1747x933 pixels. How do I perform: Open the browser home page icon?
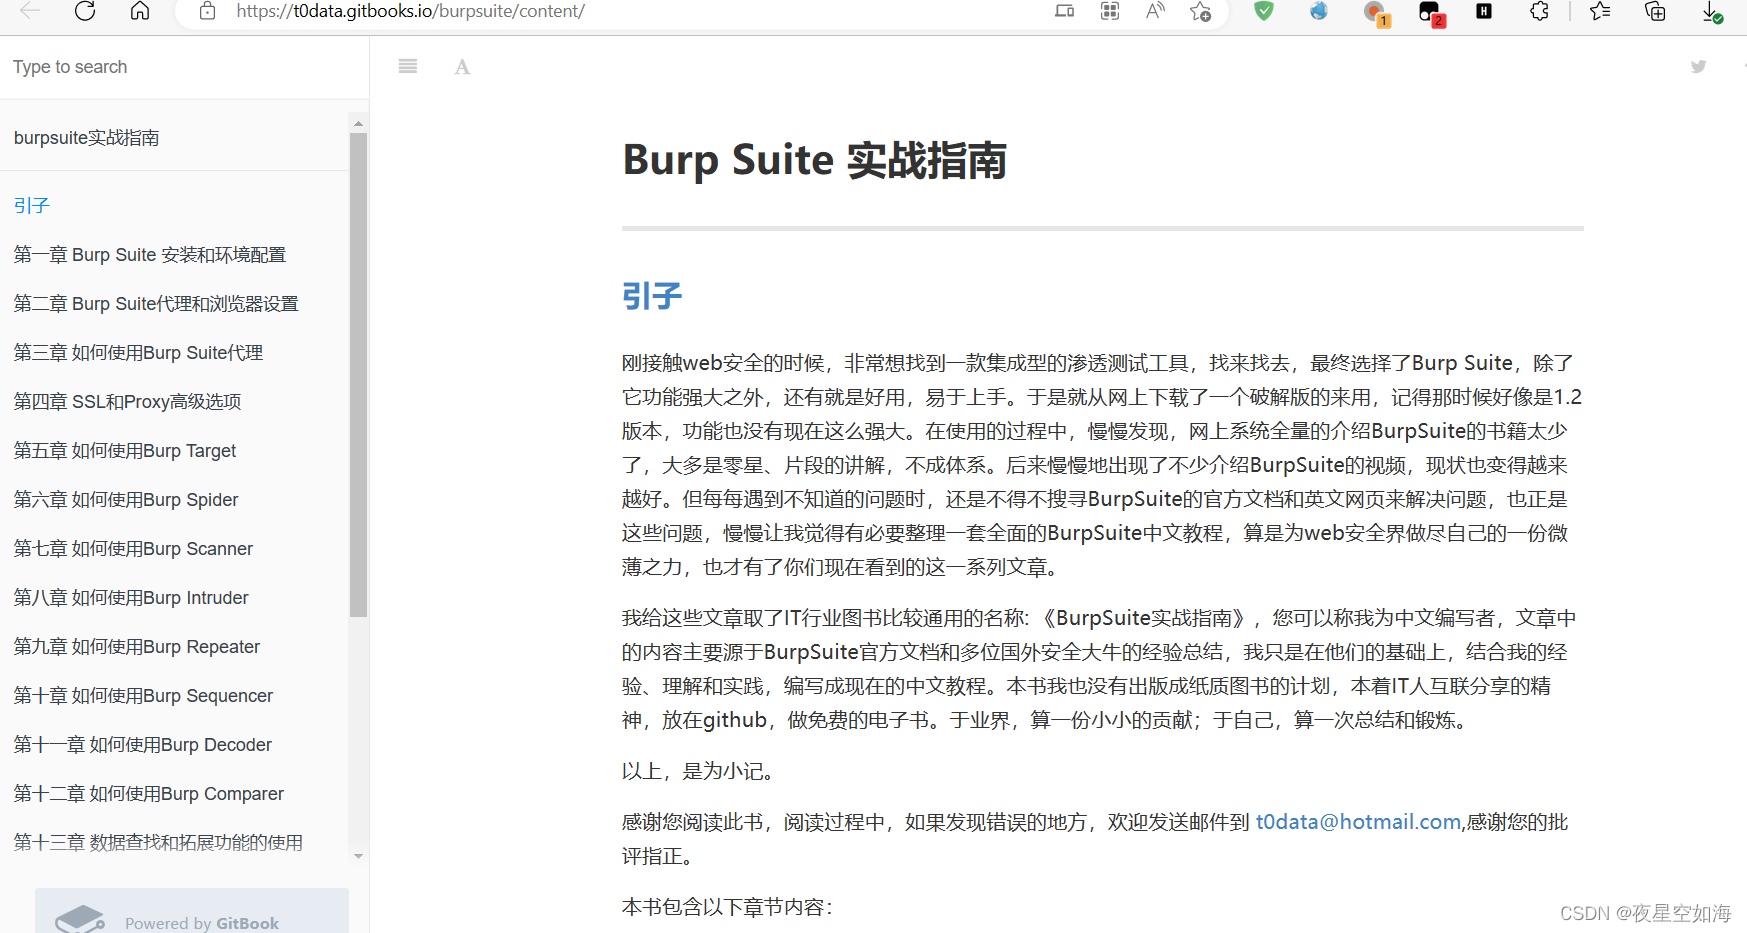tap(140, 11)
